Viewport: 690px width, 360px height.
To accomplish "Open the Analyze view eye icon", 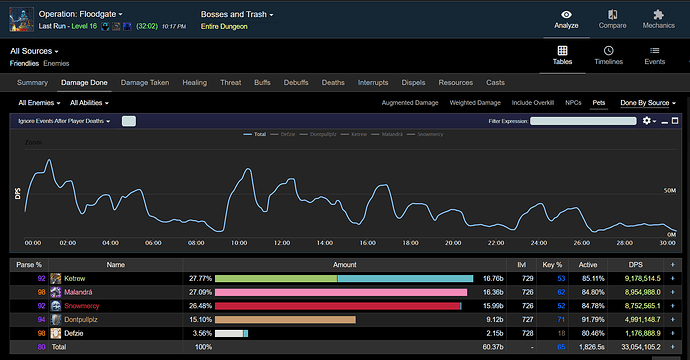I will [x=566, y=15].
